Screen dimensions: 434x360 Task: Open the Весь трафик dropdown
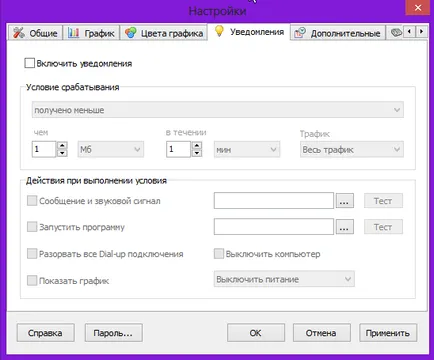352,149
